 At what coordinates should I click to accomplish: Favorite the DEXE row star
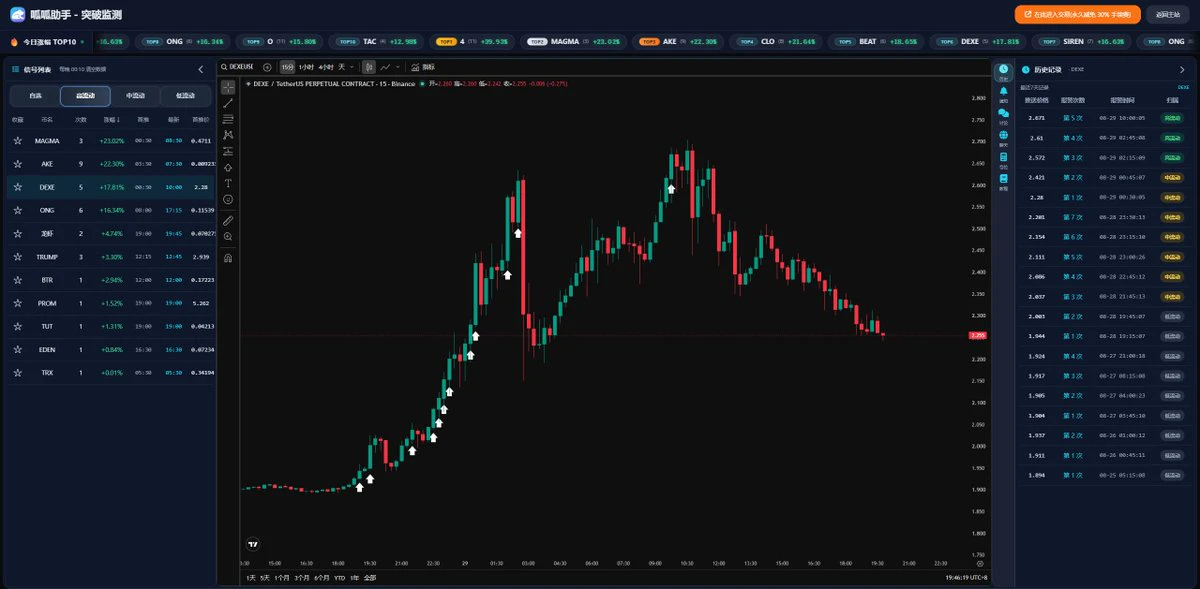click(17, 187)
